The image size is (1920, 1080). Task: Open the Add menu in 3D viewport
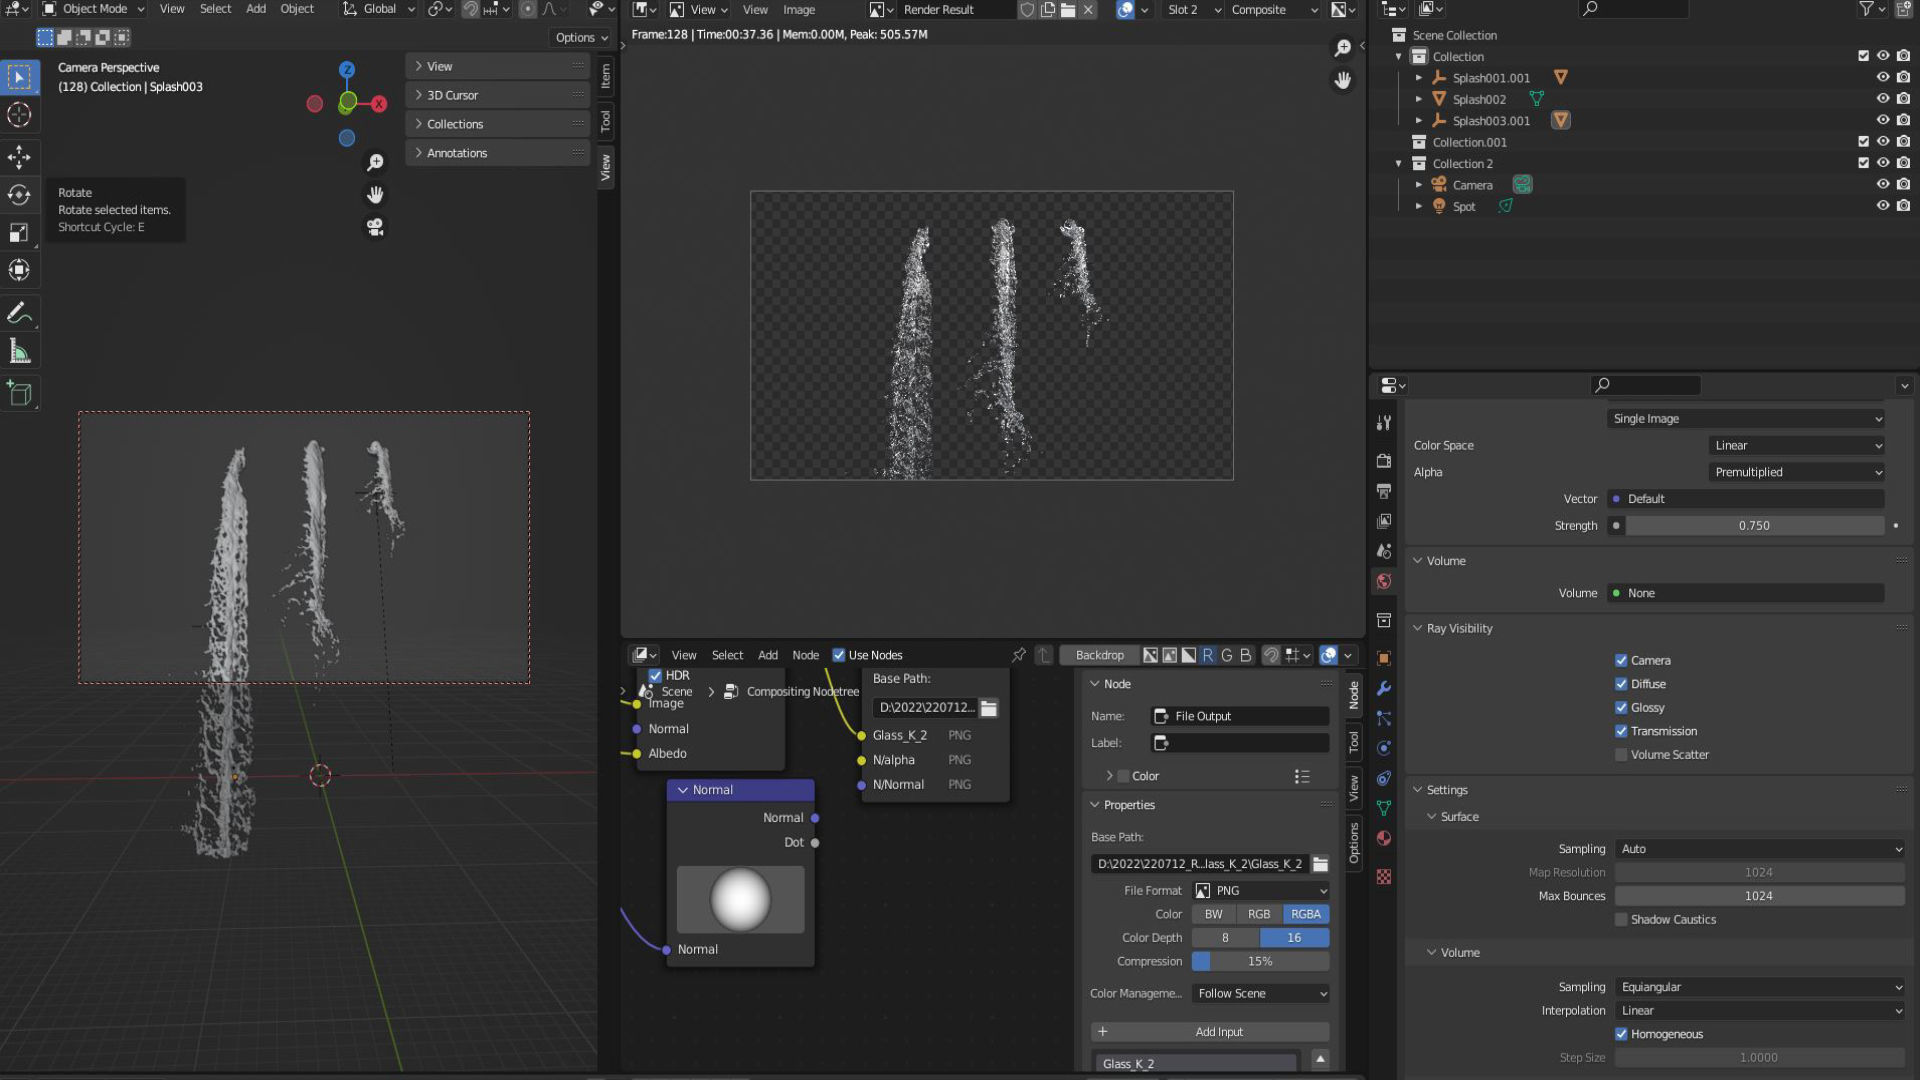tap(256, 9)
